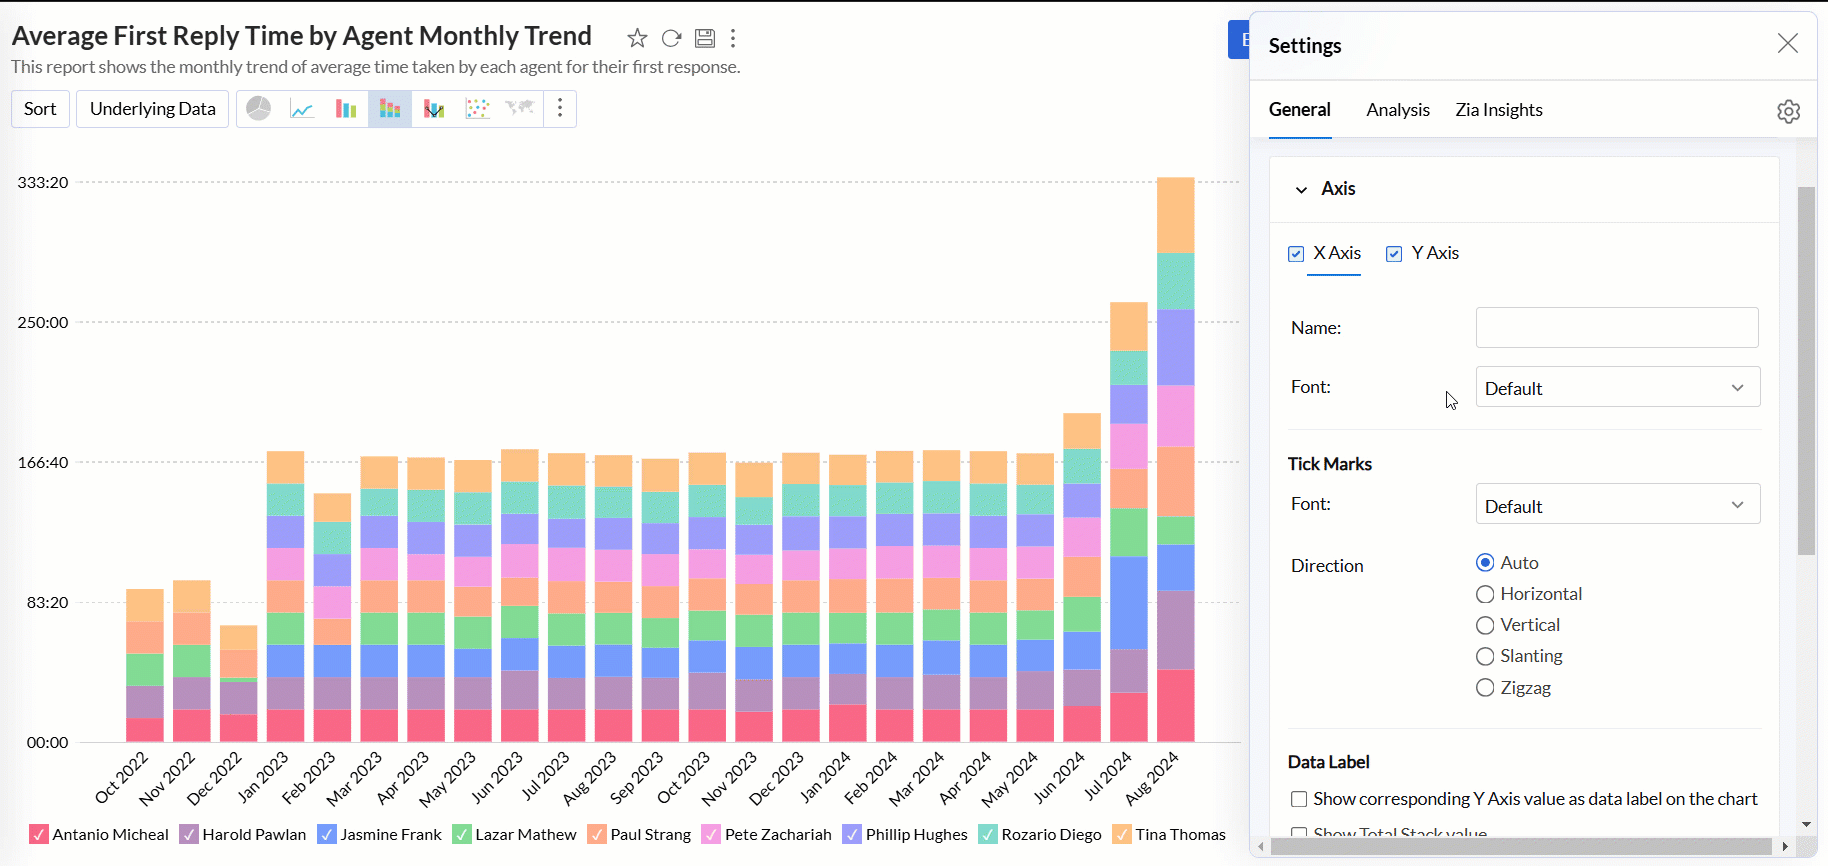
Task: Open the axis name Font dropdown
Action: coord(1617,388)
